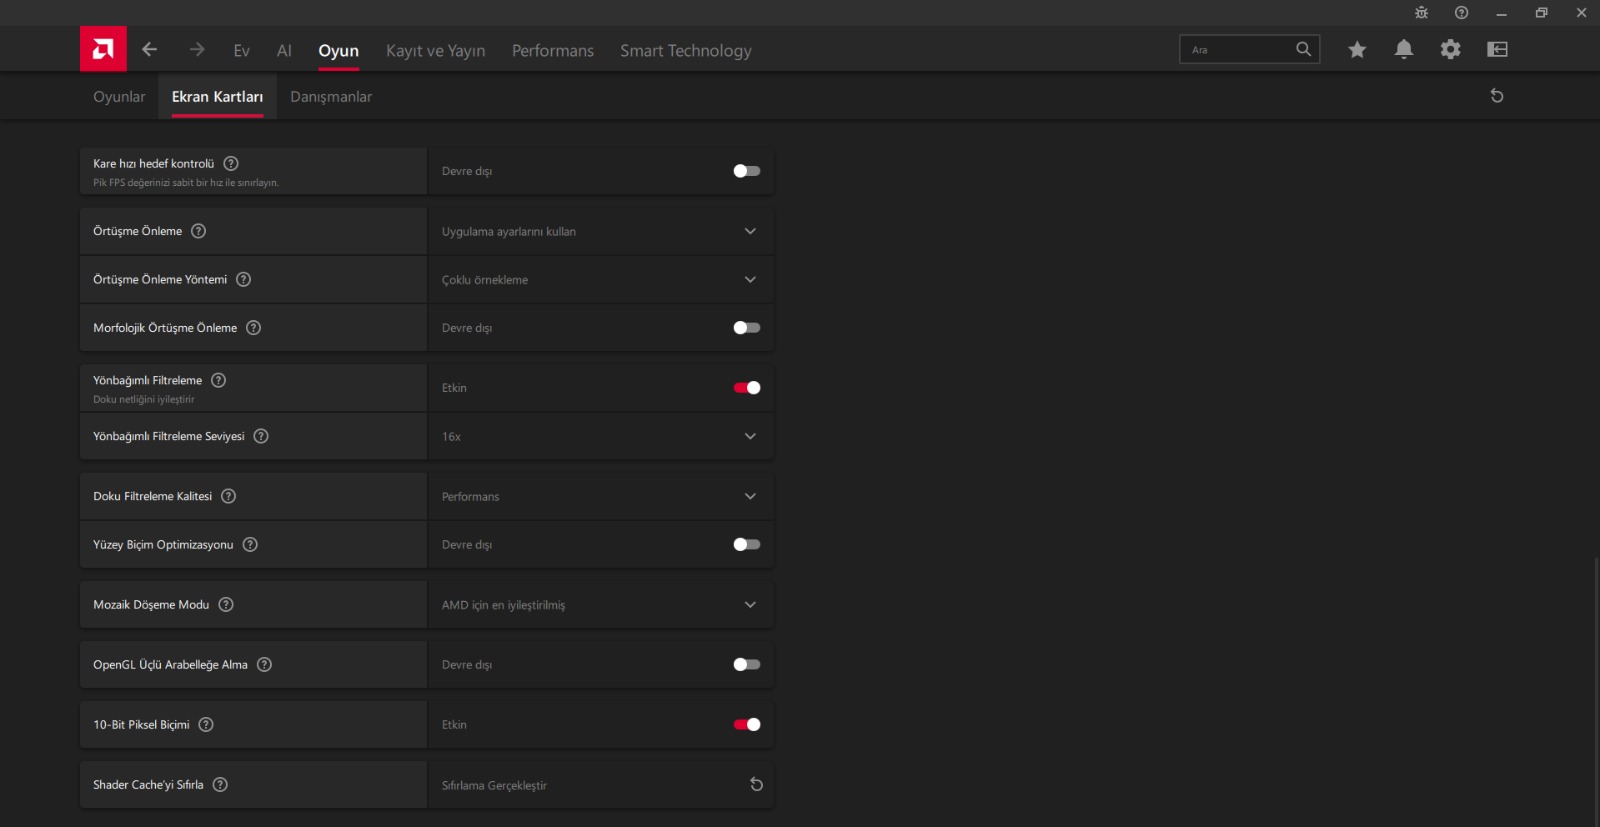The height and width of the screenshot is (827, 1600).
Task: Turn off 10-Bit Piksel Biçimi
Action: coord(746,725)
